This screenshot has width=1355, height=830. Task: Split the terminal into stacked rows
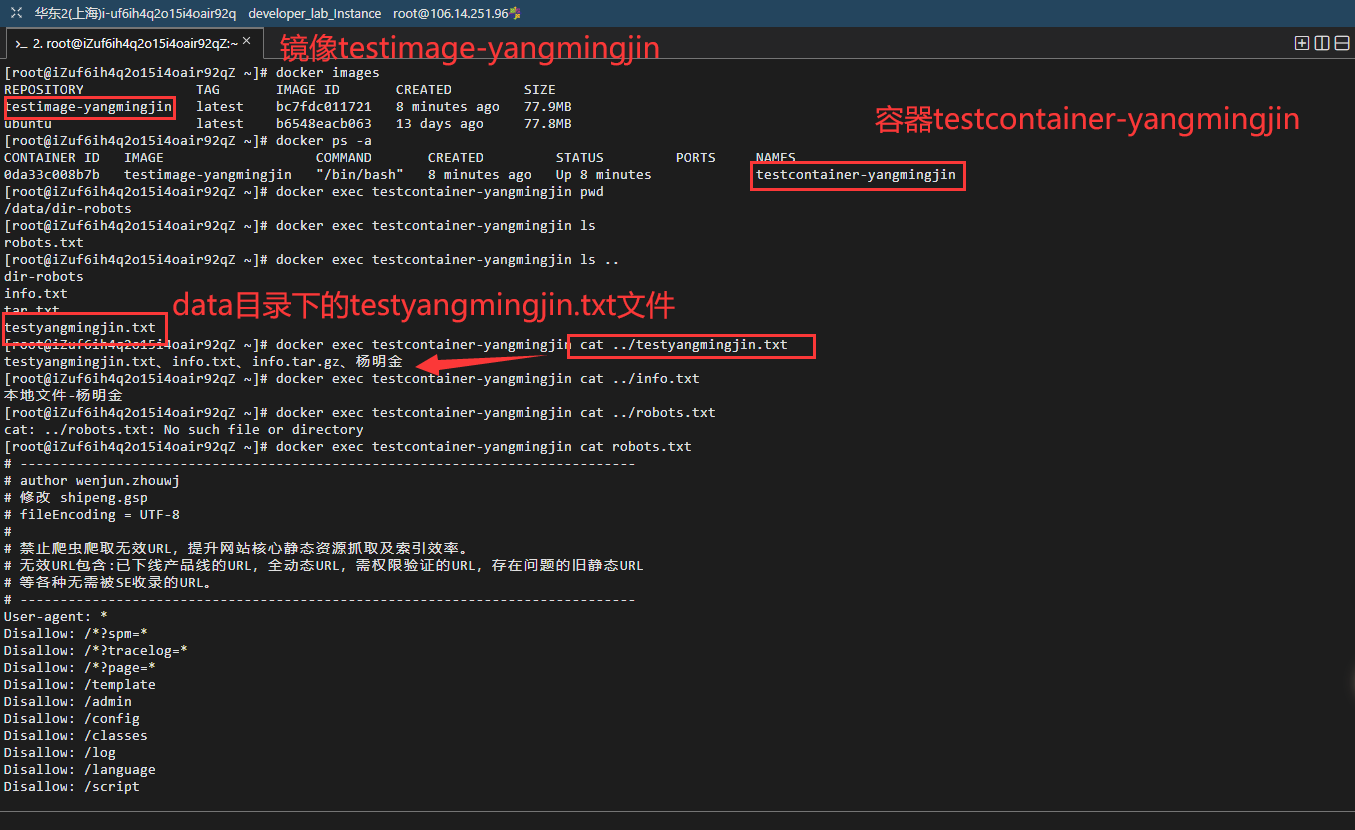click(x=1341, y=43)
